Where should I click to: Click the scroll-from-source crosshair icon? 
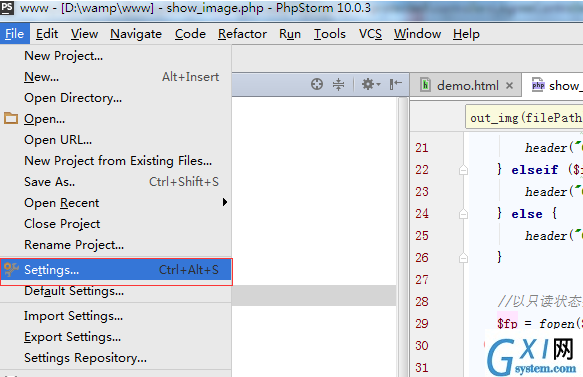[317, 84]
